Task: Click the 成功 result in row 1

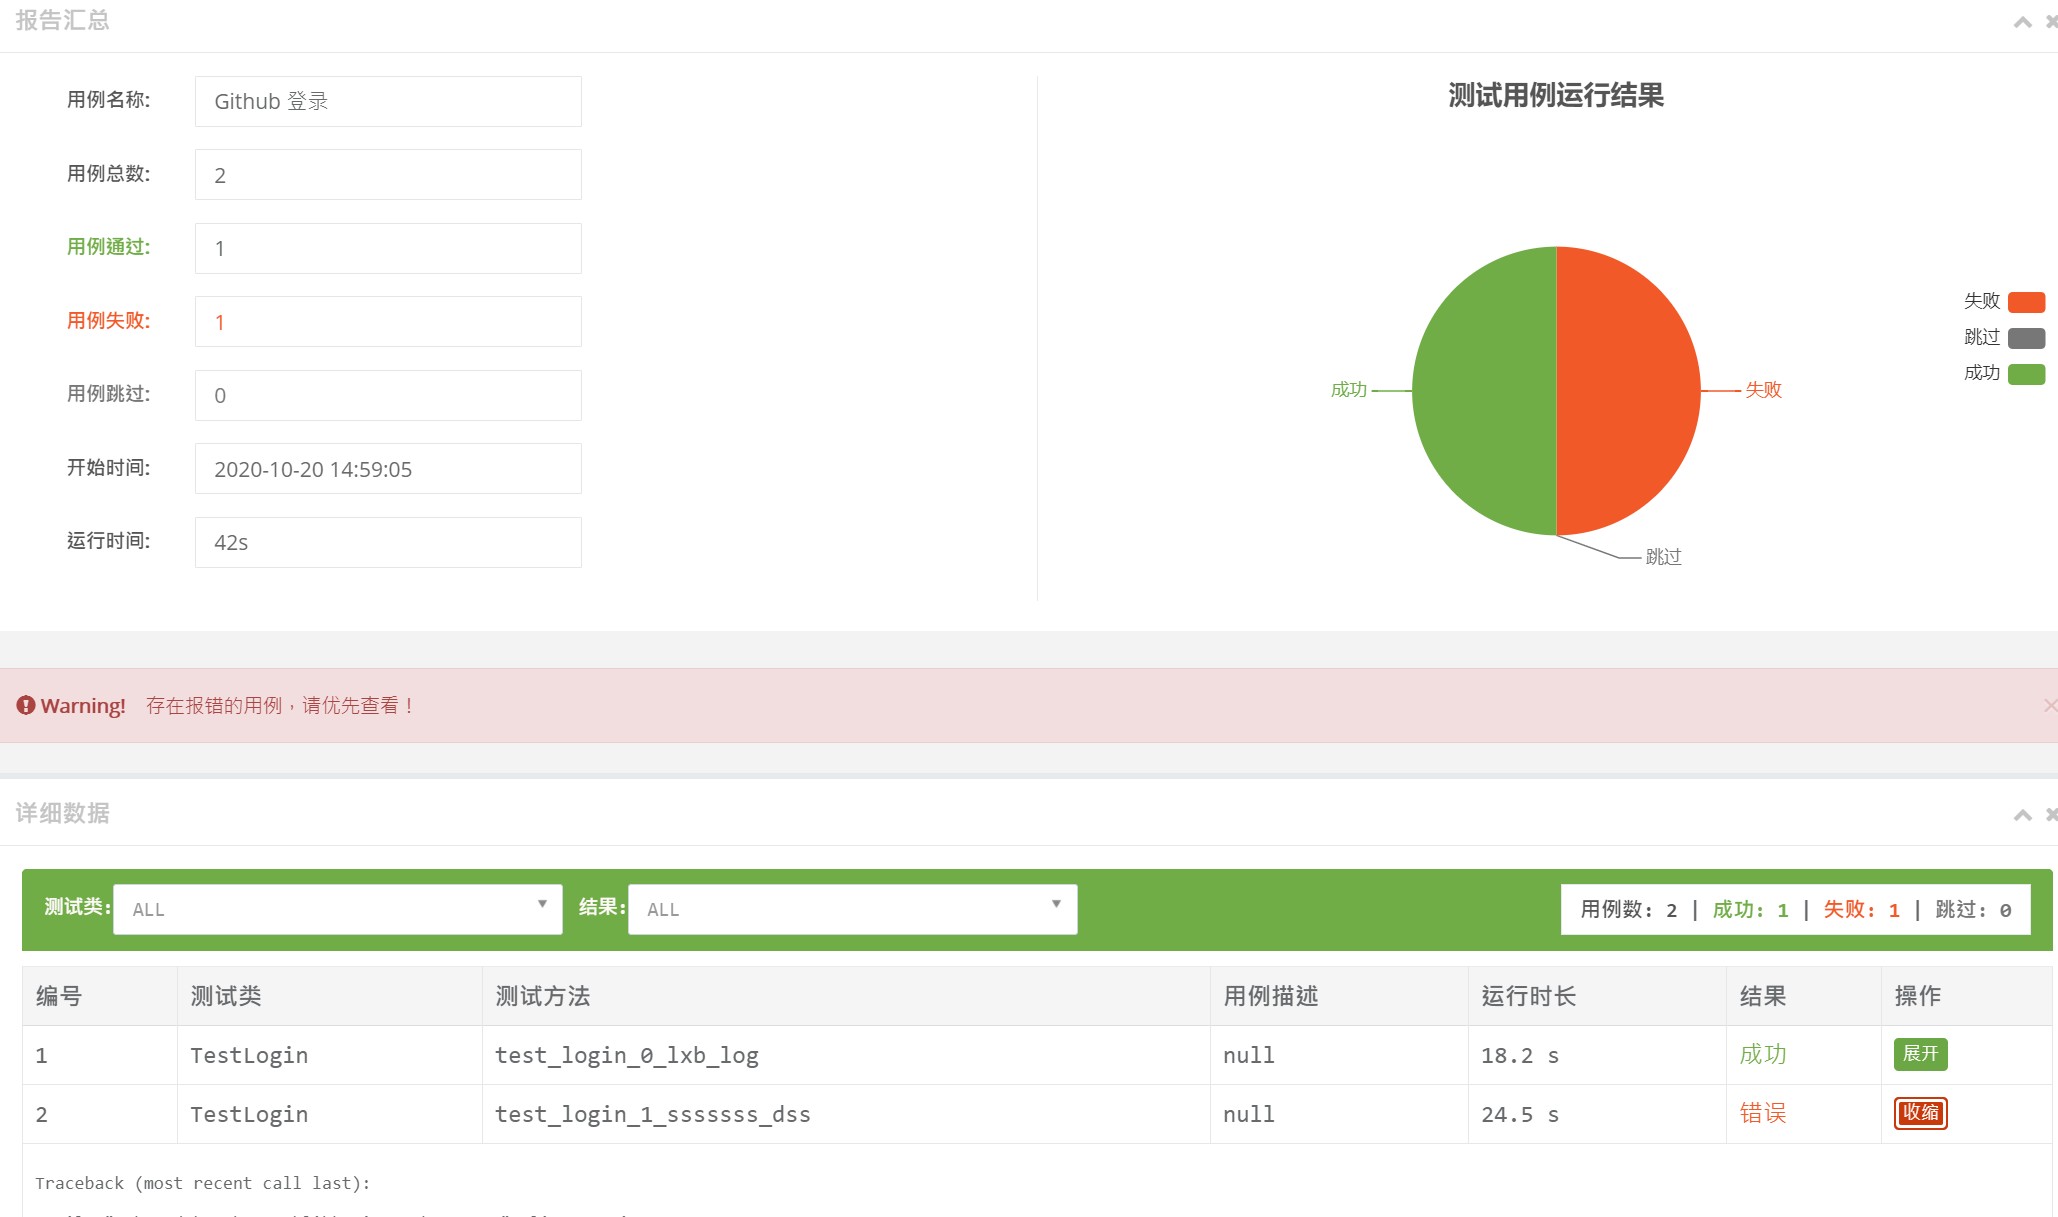Action: tap(1763, 1054)
